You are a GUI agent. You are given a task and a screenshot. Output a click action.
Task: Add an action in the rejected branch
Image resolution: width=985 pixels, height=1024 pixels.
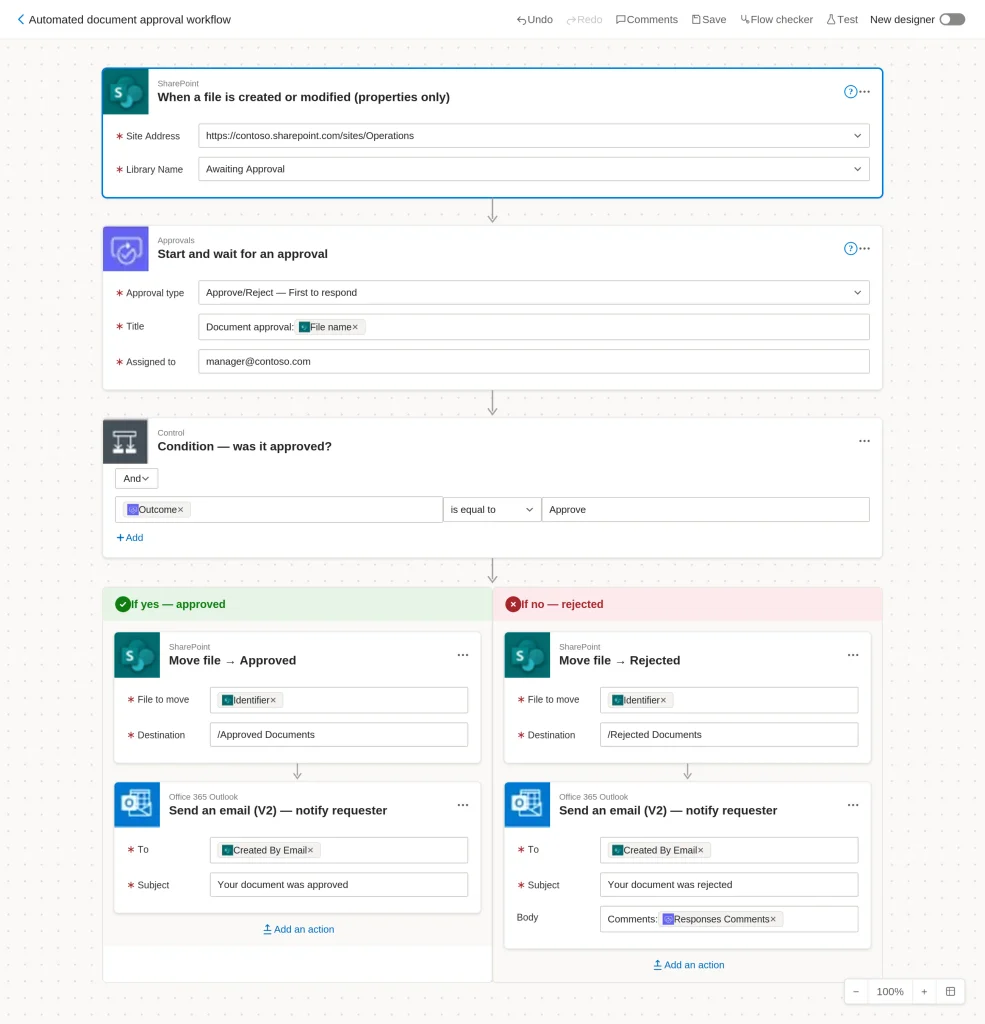(x=688, y=965)
